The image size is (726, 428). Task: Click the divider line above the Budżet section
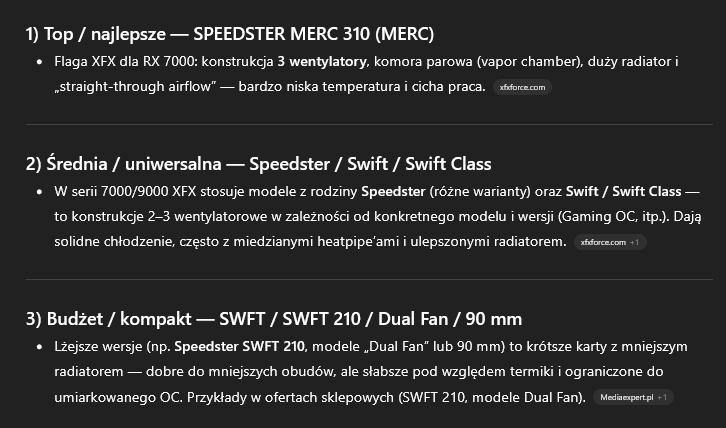(x=362, y=279)
